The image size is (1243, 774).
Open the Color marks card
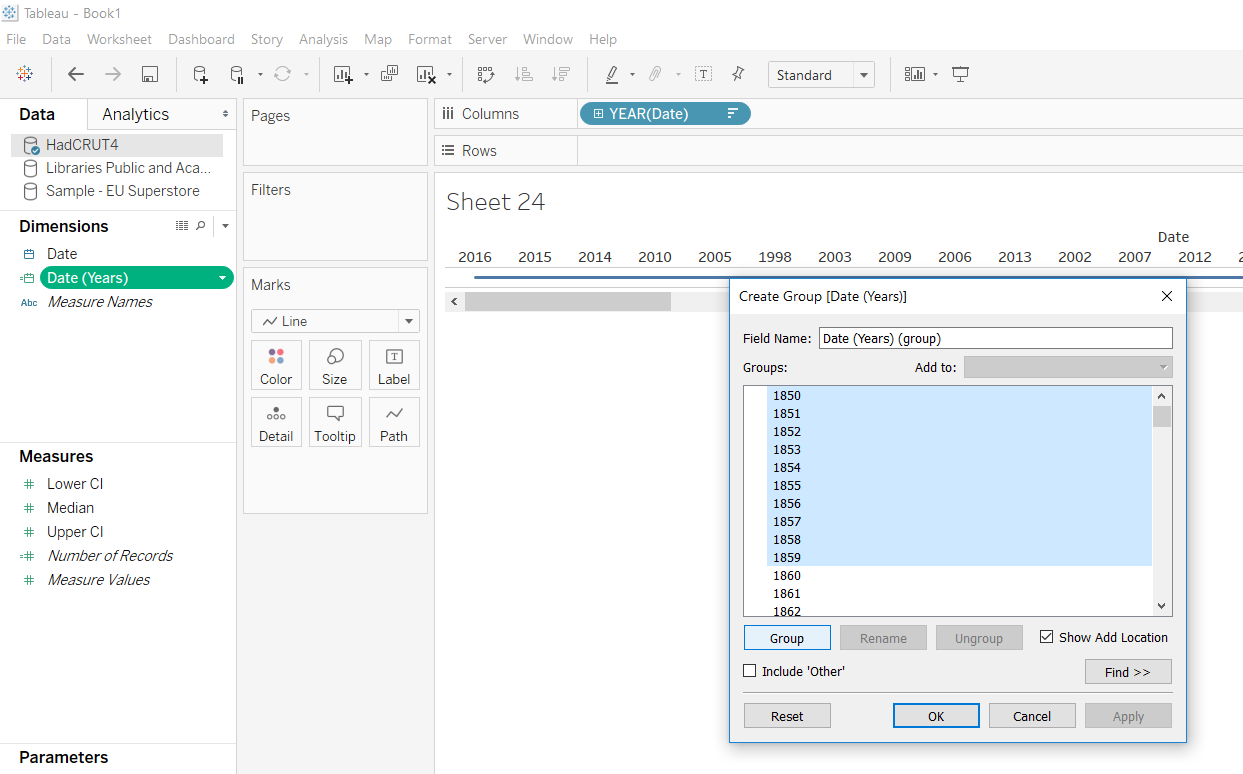click(276, 366)
